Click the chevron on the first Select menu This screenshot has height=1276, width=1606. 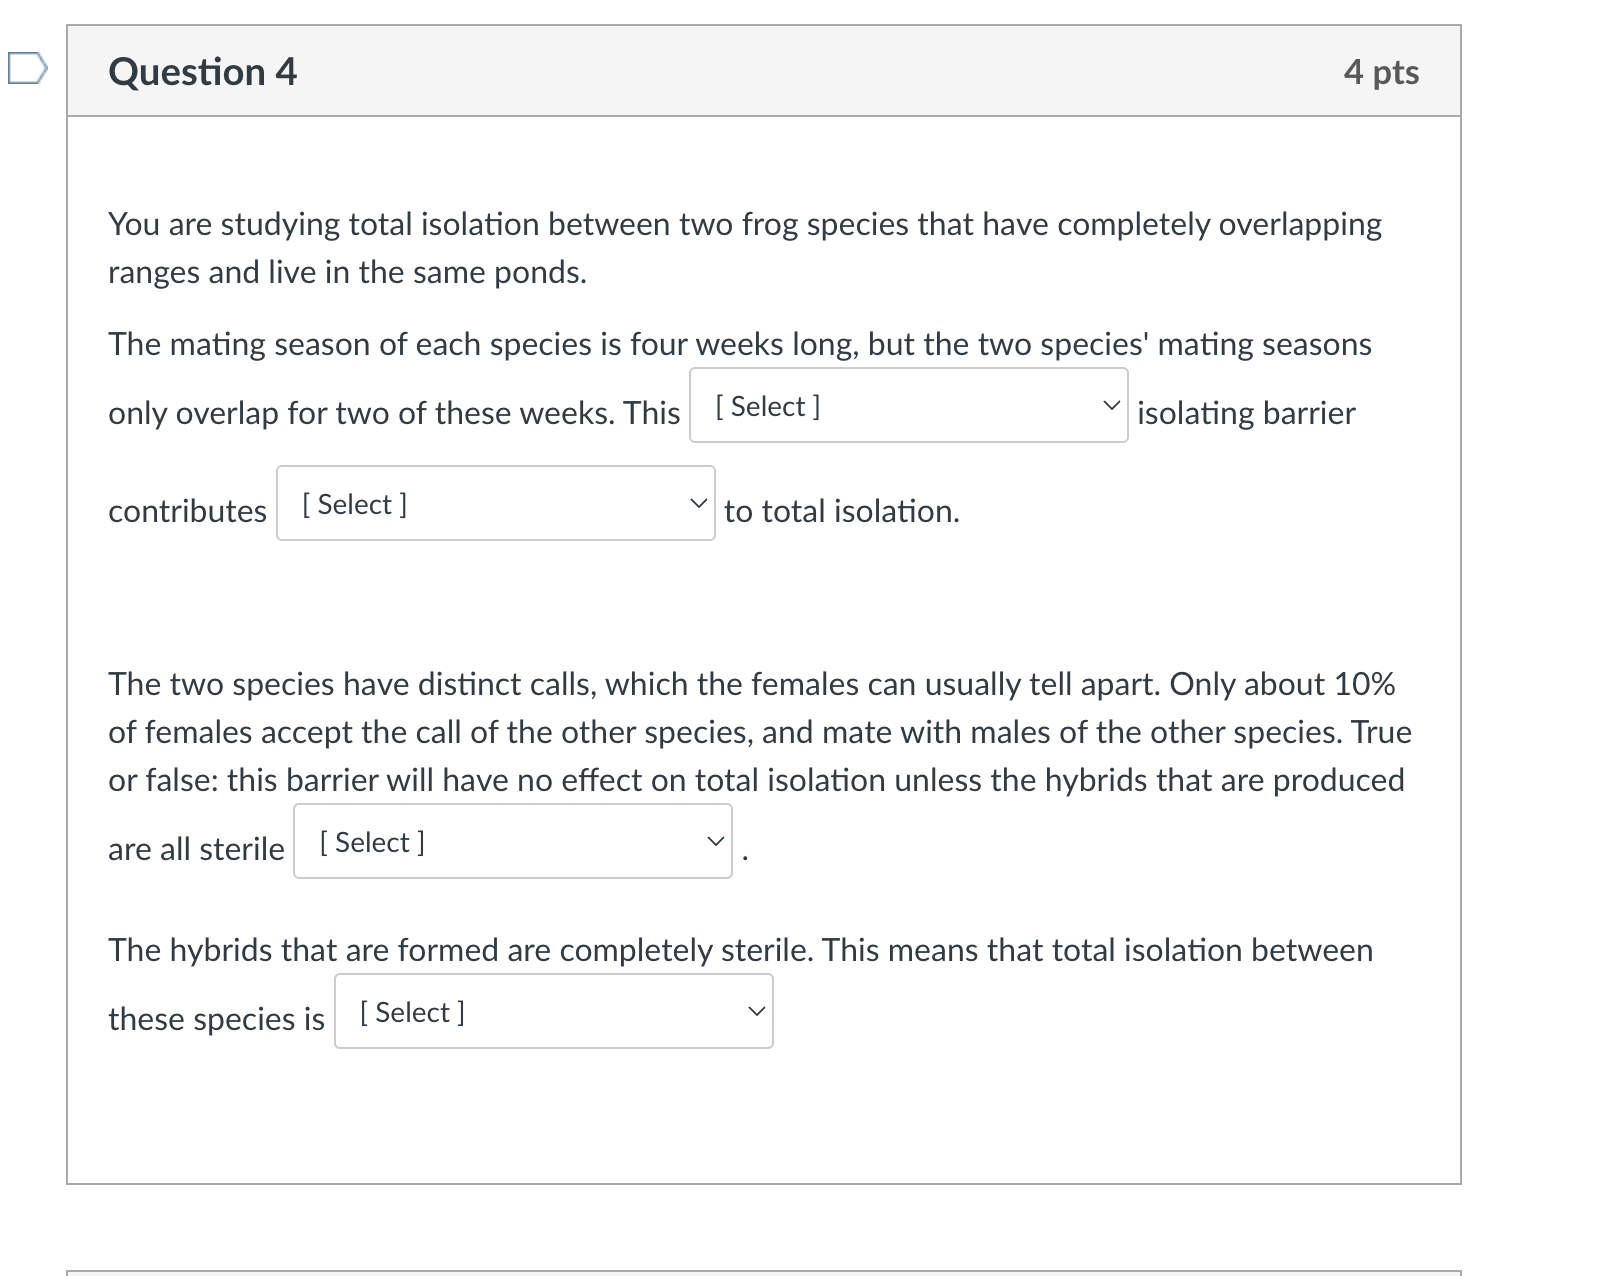click(x=1110, y=404)
